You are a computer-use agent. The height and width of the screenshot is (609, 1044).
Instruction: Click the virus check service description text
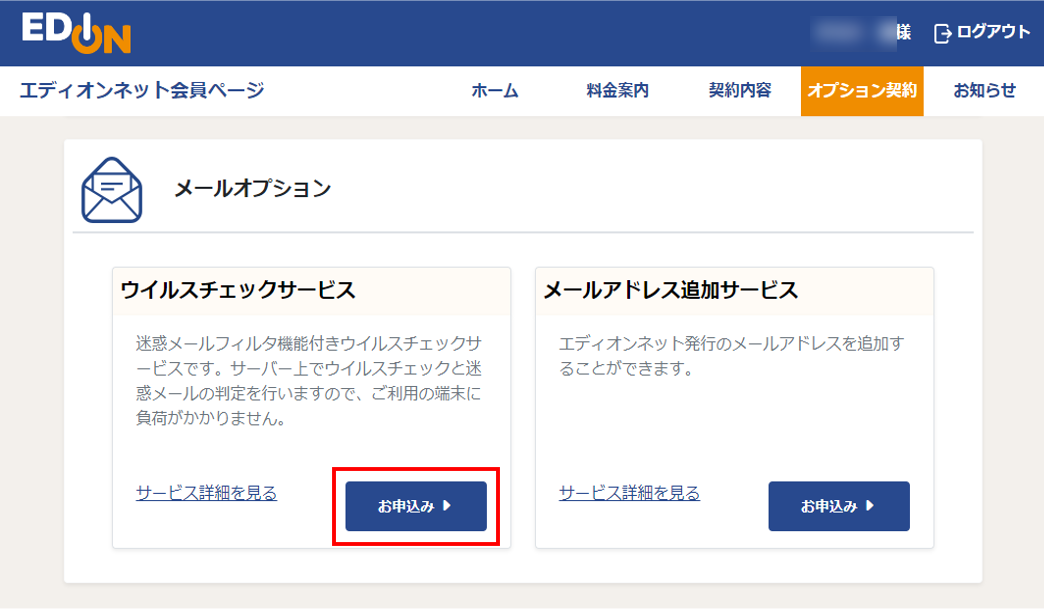[x=310, y=381]
